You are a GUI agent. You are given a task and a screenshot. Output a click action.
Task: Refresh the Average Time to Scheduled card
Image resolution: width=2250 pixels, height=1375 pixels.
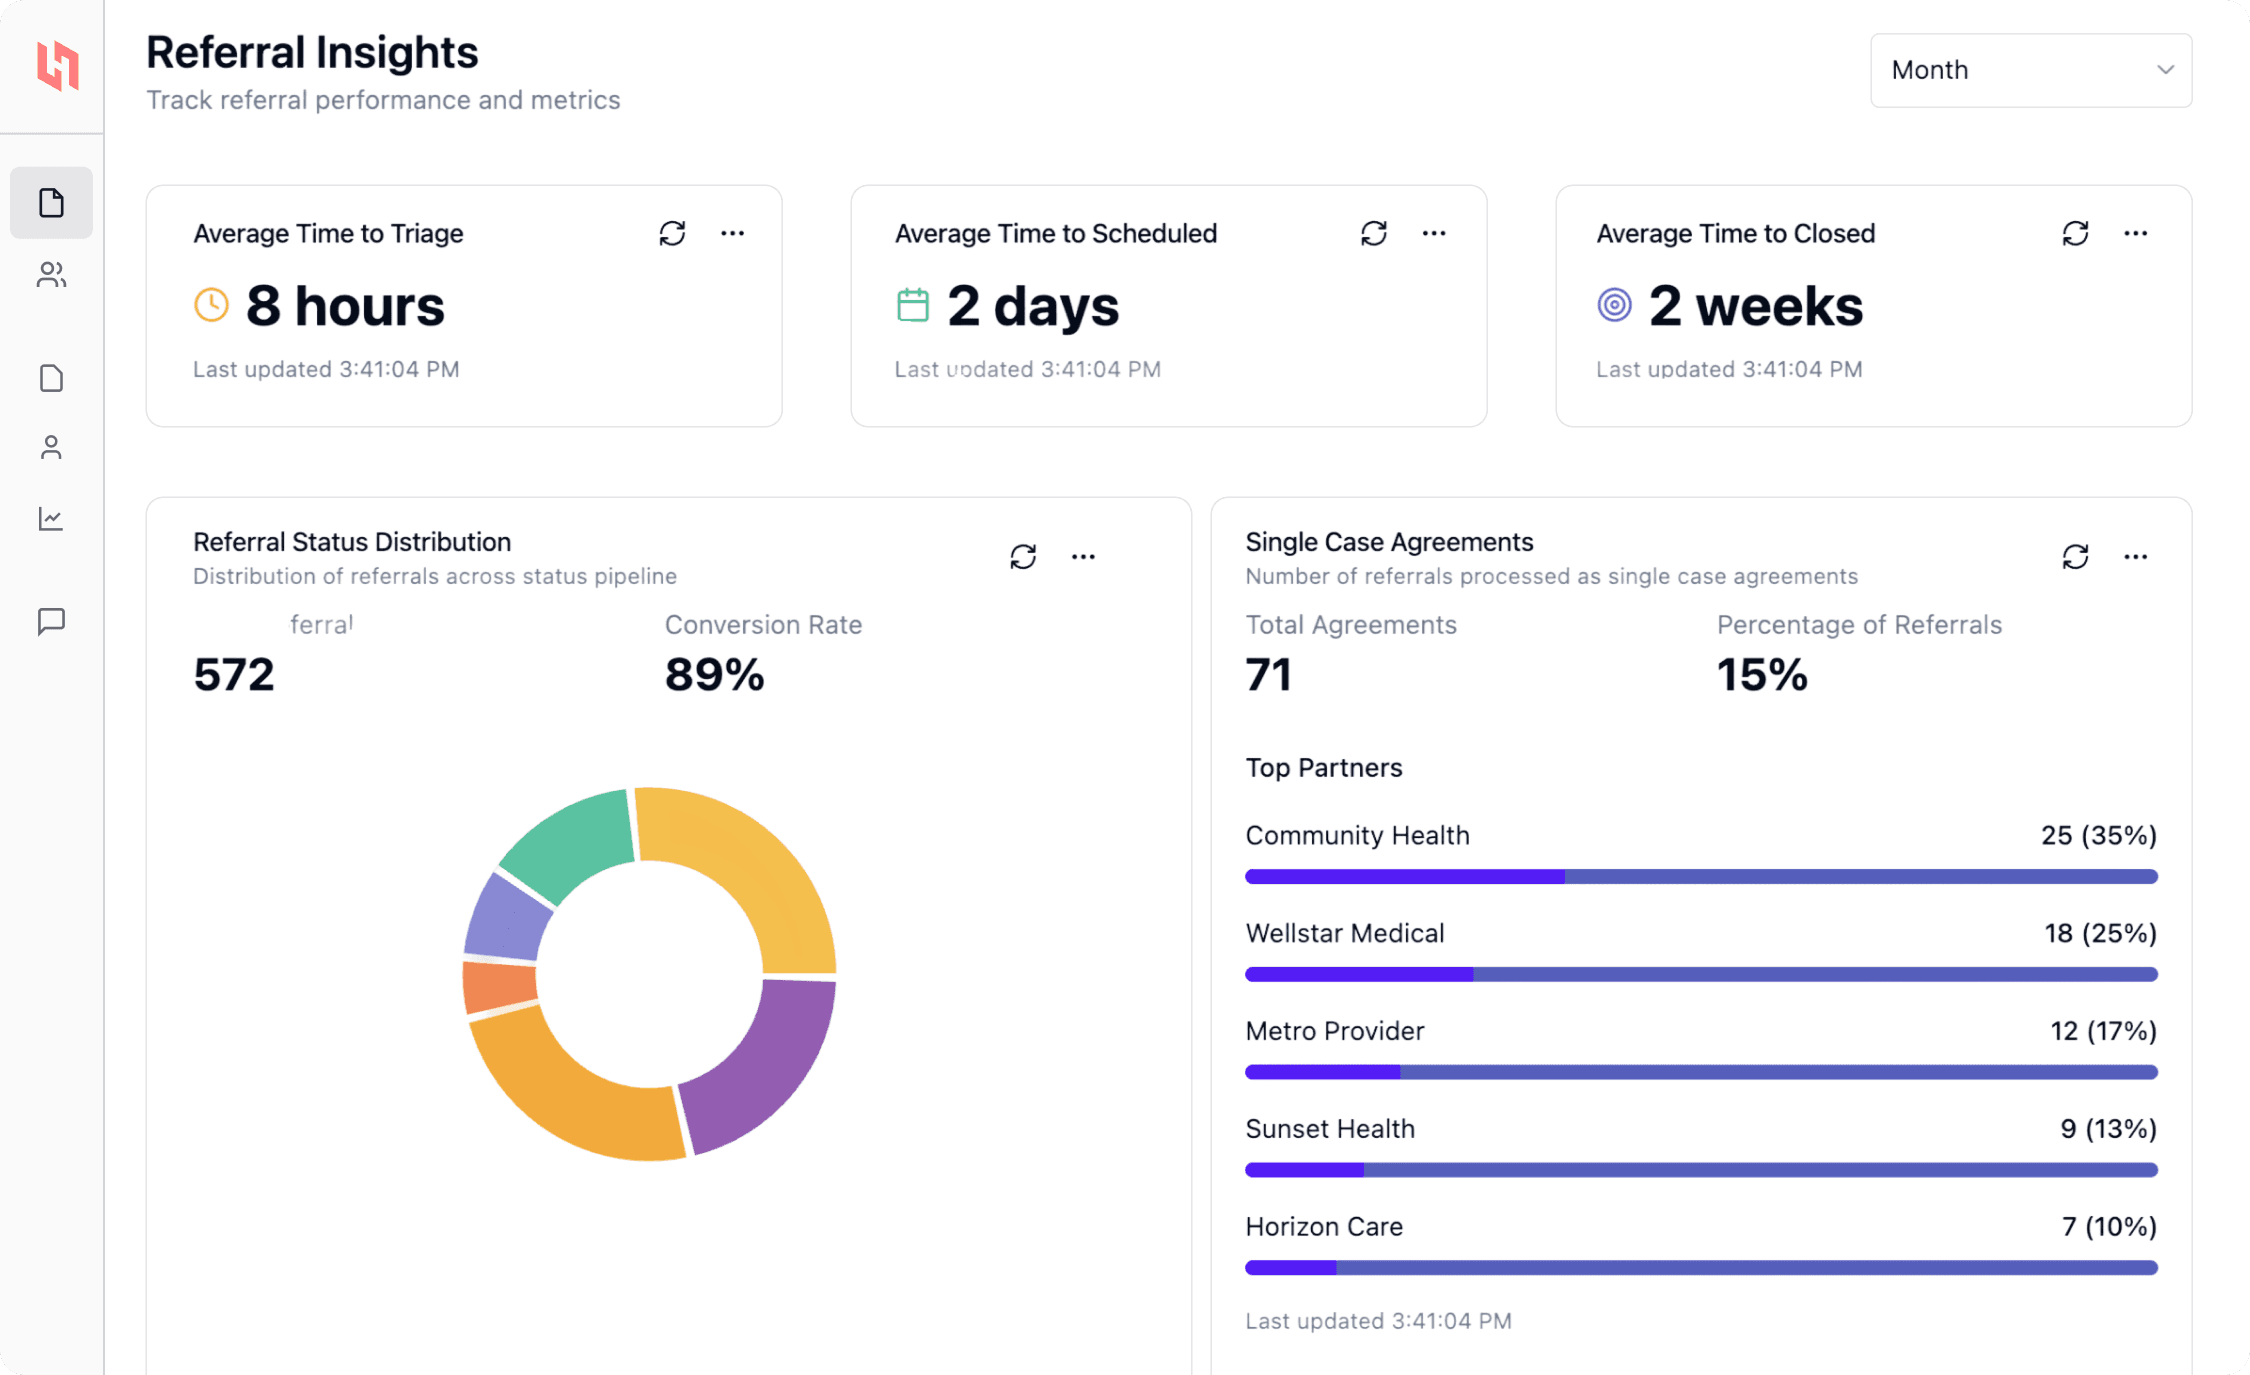[x=1373, y=233]
